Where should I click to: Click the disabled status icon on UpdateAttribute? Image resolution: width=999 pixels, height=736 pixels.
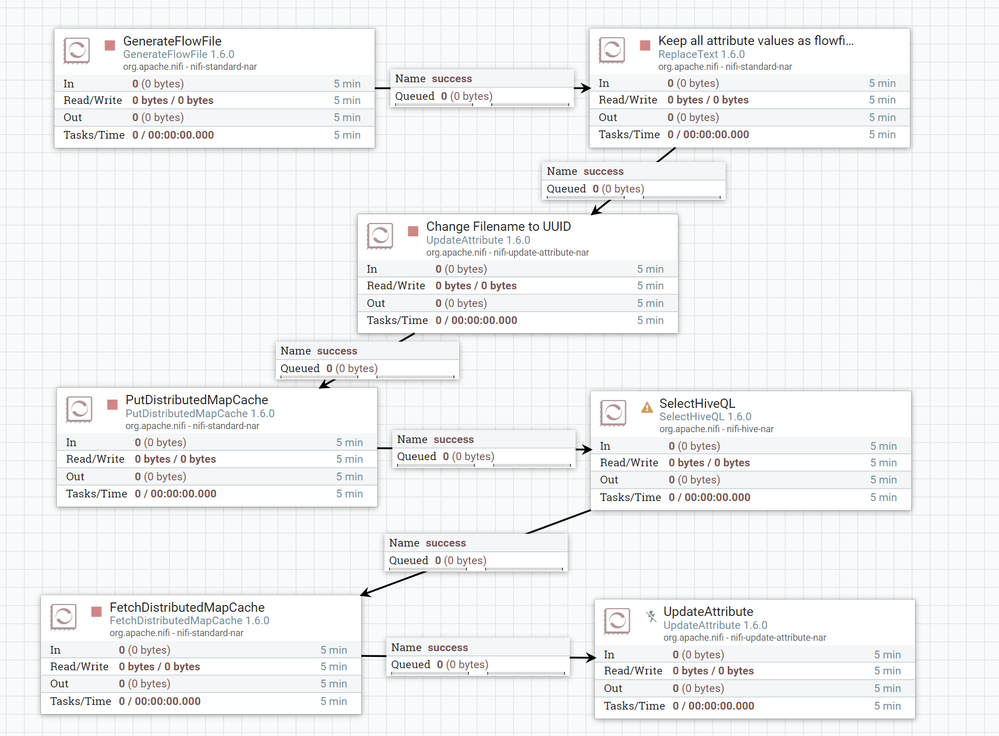pos(650,616)
